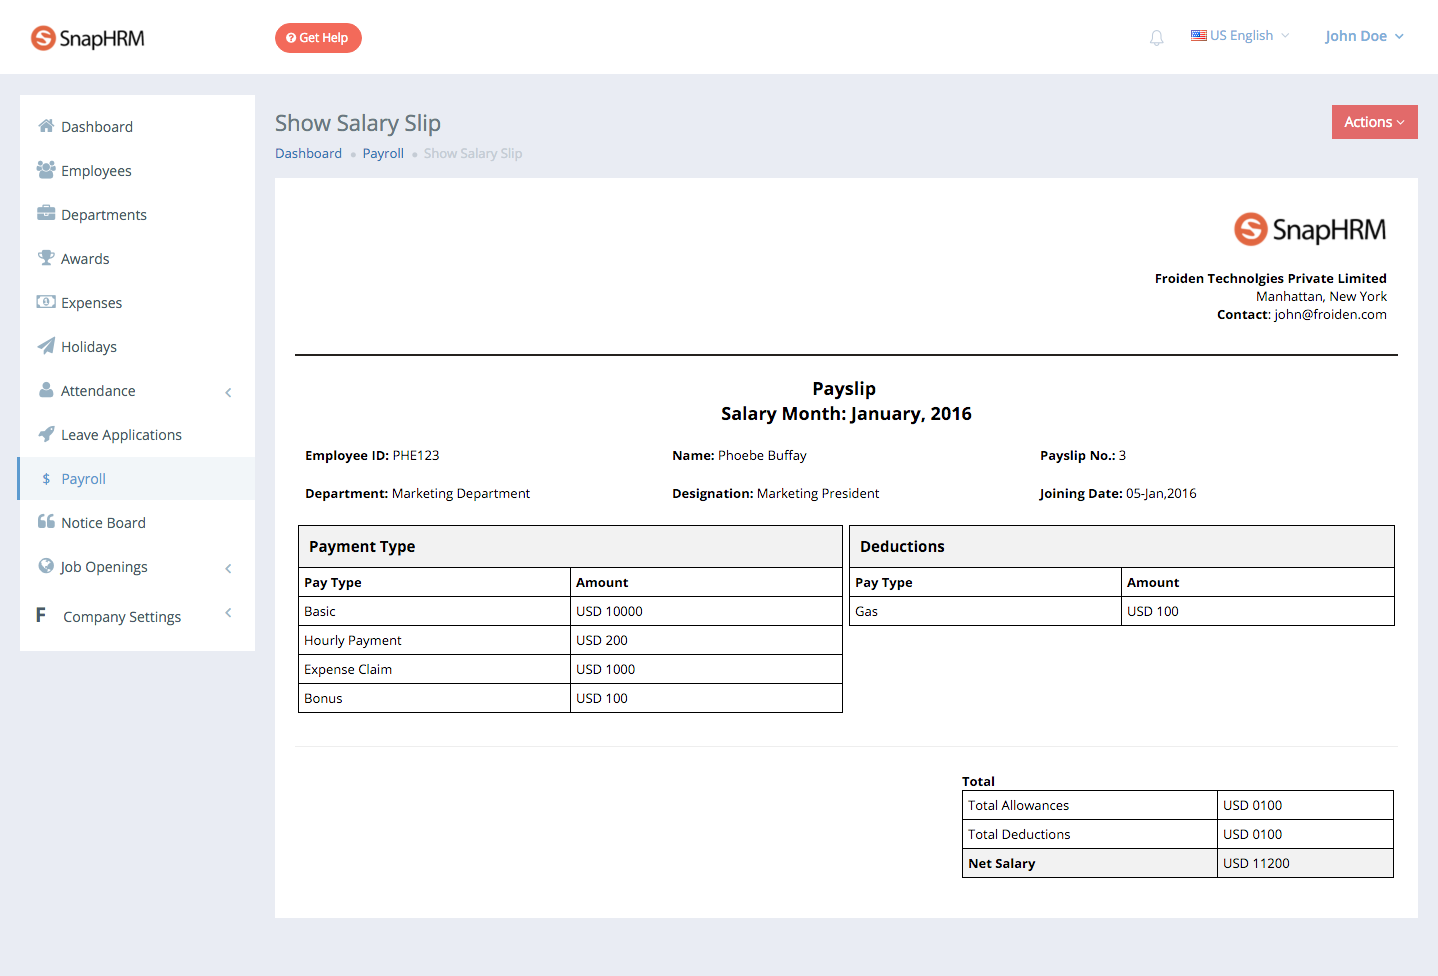Click the Holidays paper plane icon
1438x976 pixels.
tap(46, 346)
